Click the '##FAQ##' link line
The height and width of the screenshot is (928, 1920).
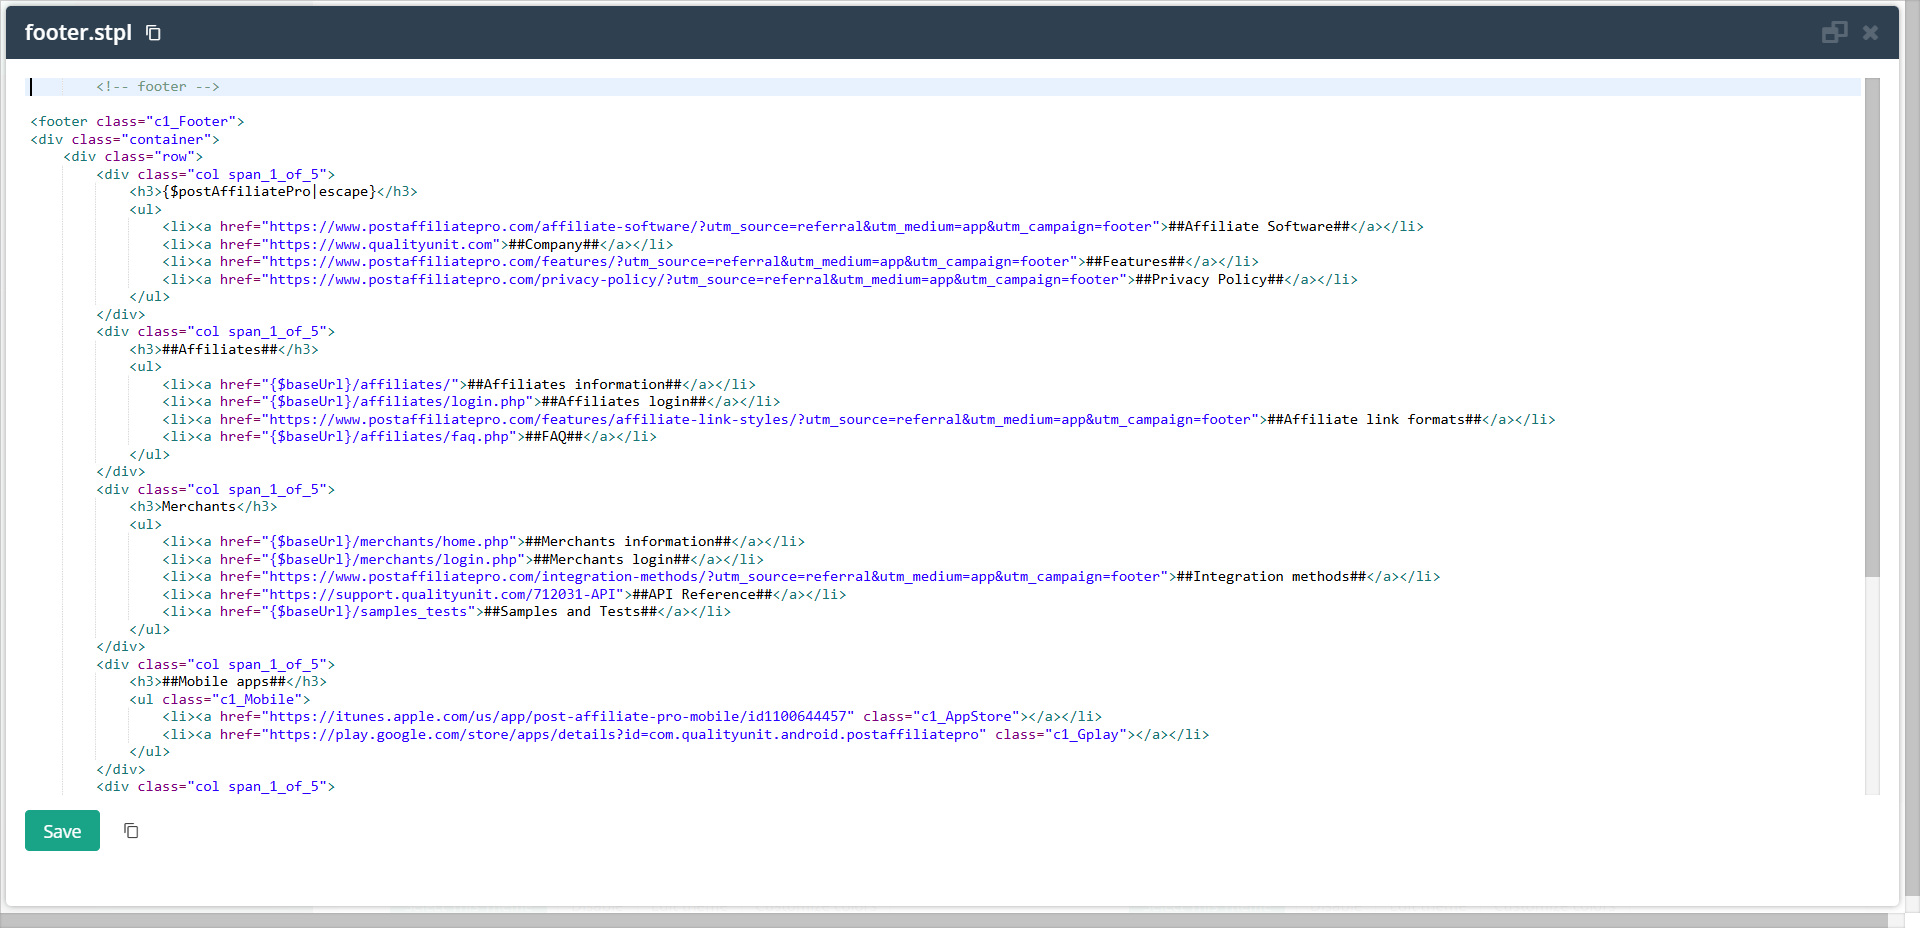click(x=409, y=437)
